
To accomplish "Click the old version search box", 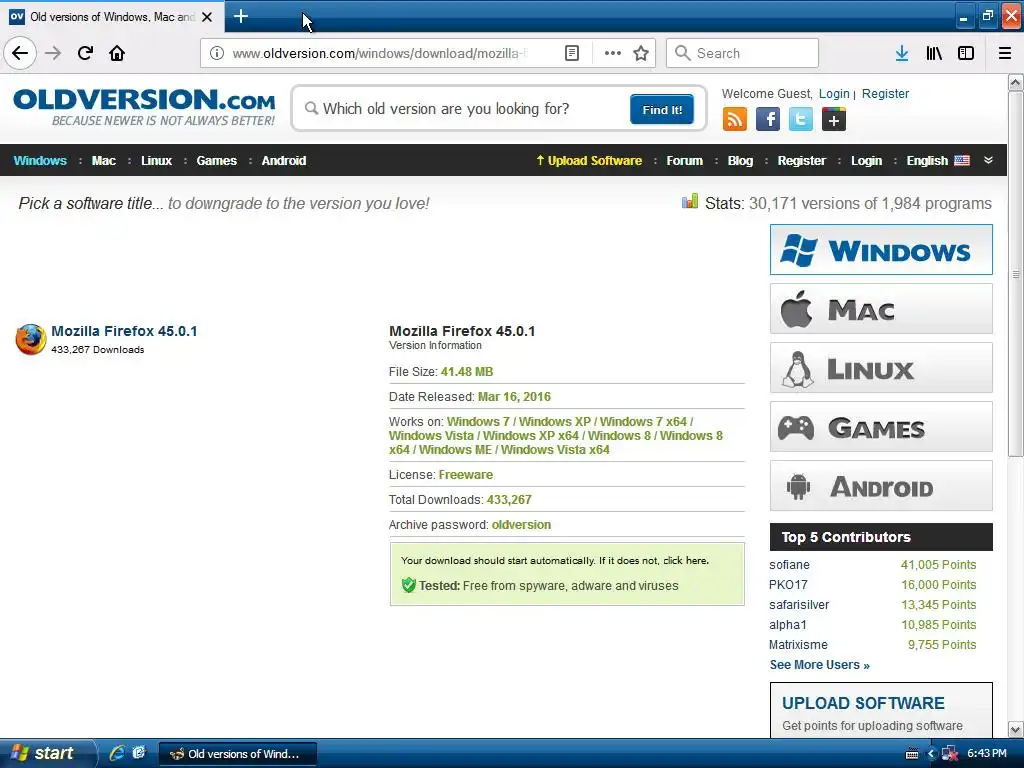I will 464,108.
